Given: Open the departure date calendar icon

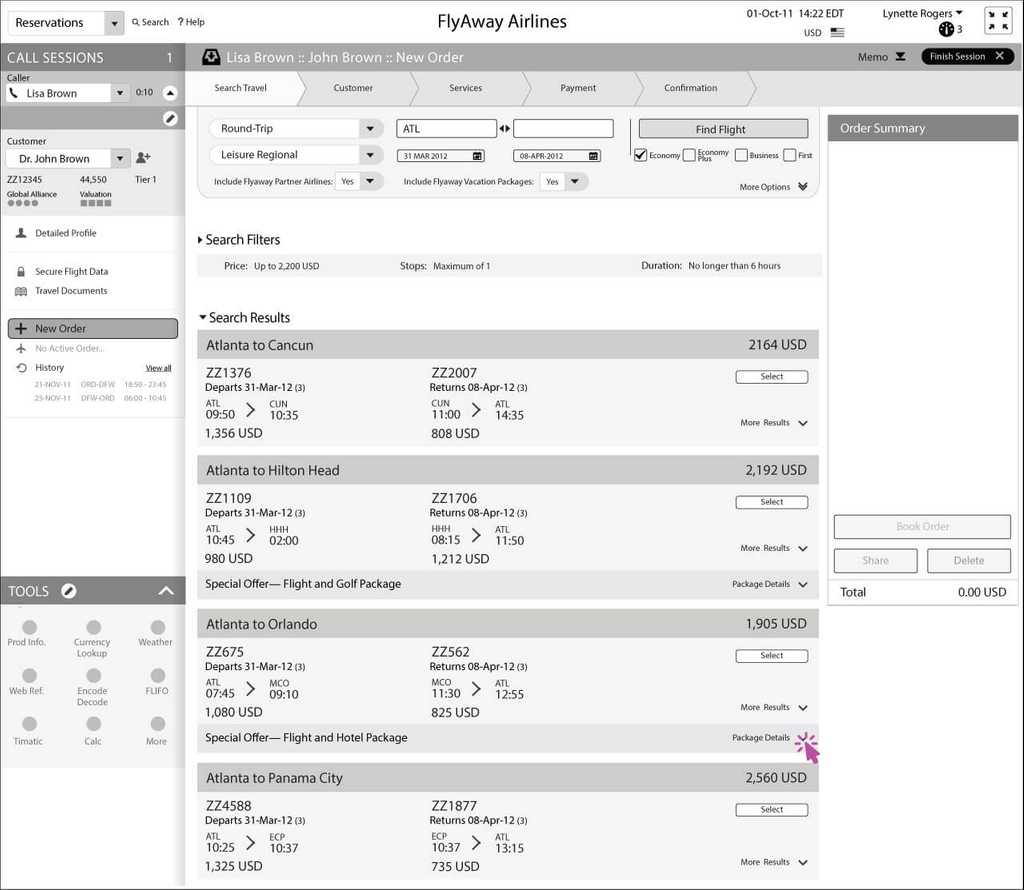Looking at the screenshot, I should (x=477, y=156).
